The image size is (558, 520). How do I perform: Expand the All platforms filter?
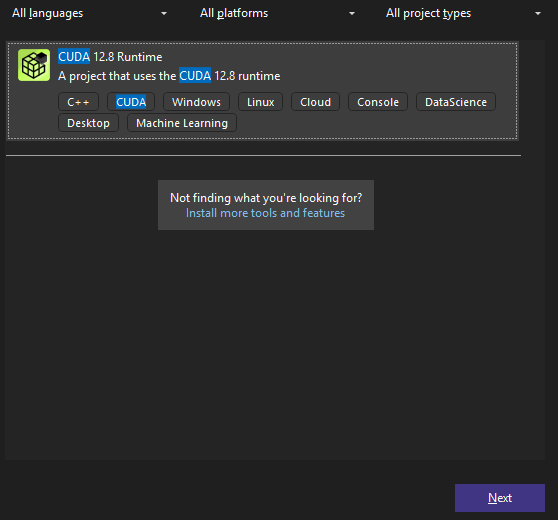click(277, 14)
